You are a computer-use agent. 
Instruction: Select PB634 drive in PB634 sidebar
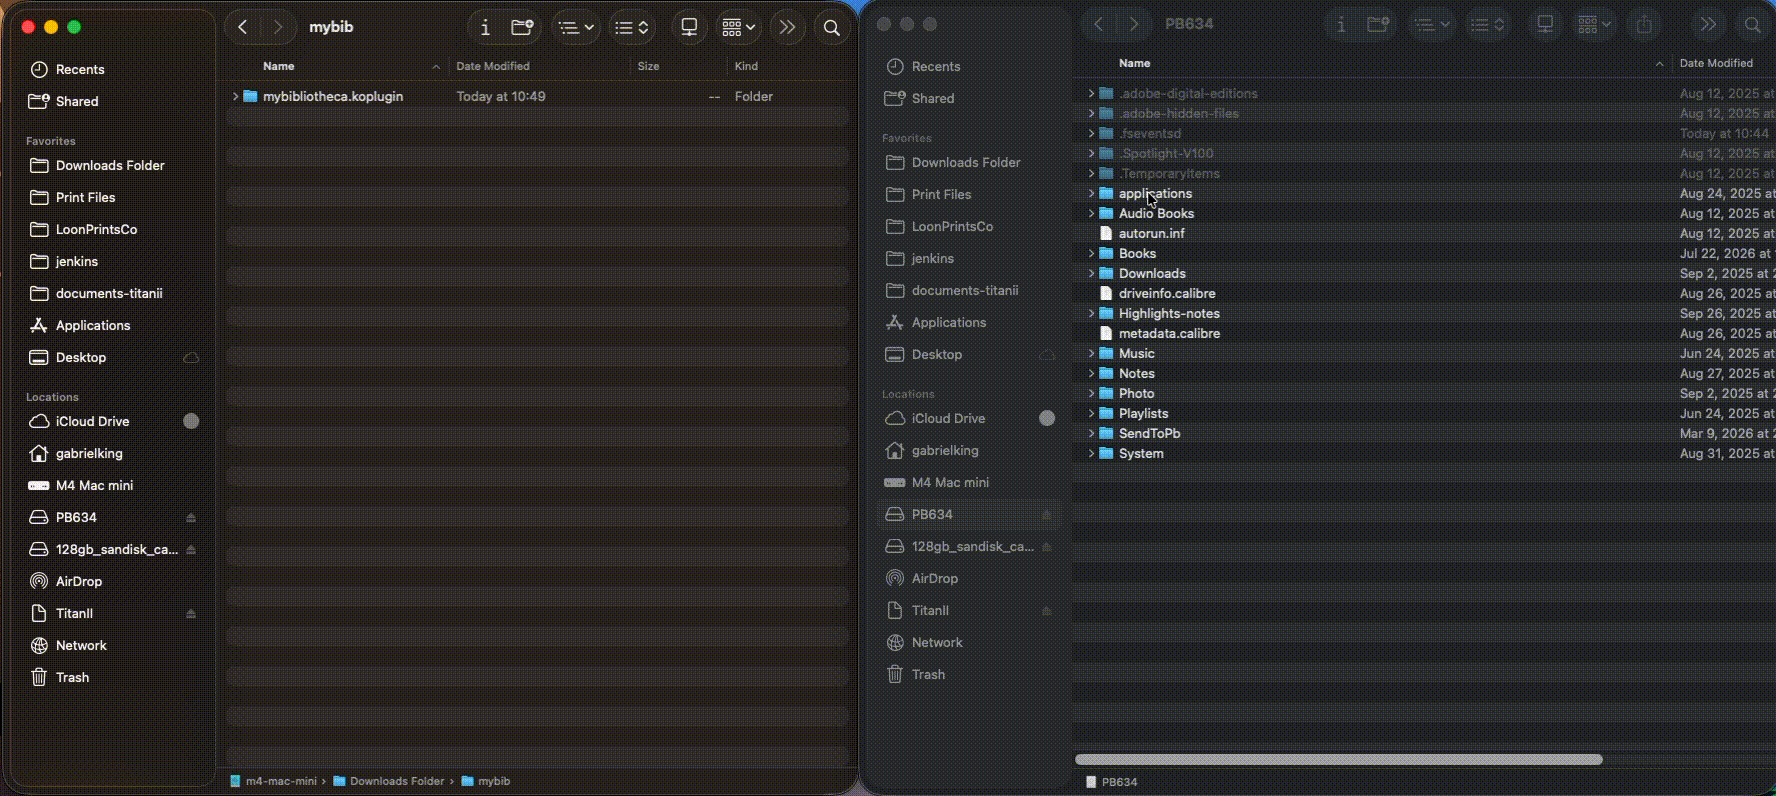pyautogui.click(x=969, y=514)
